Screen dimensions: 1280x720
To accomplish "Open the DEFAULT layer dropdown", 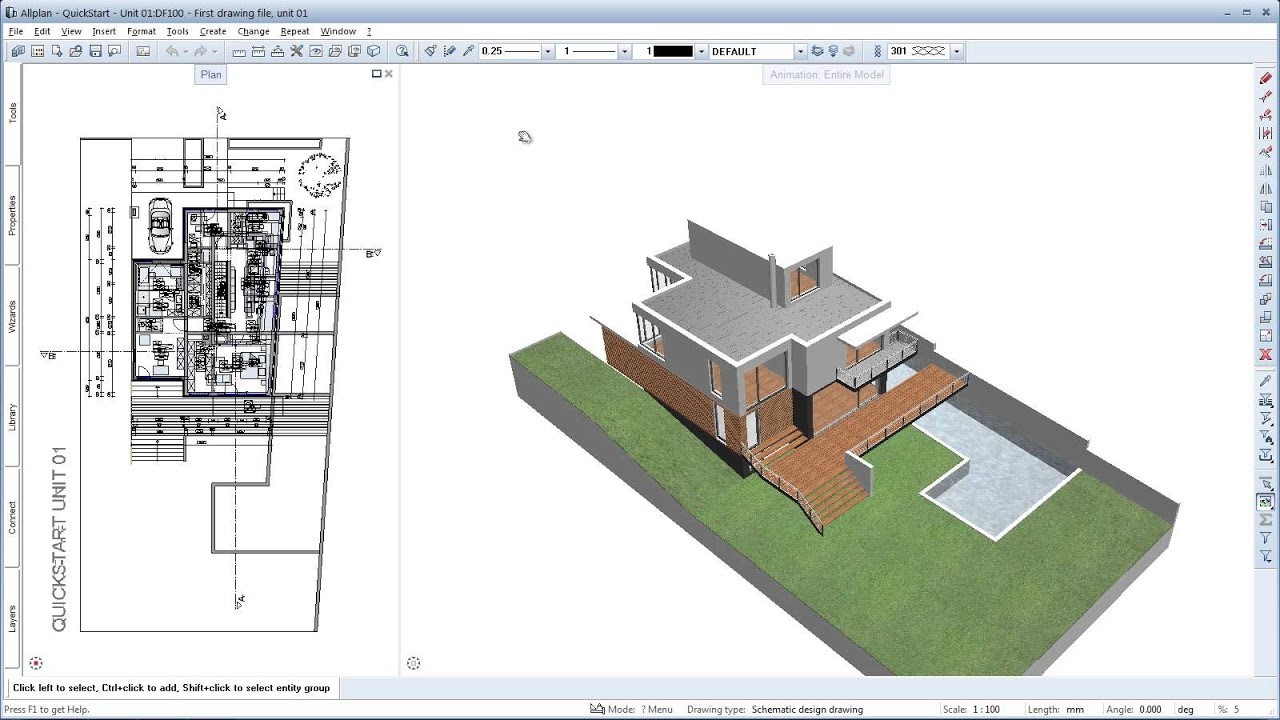I will tap(799, 51).
